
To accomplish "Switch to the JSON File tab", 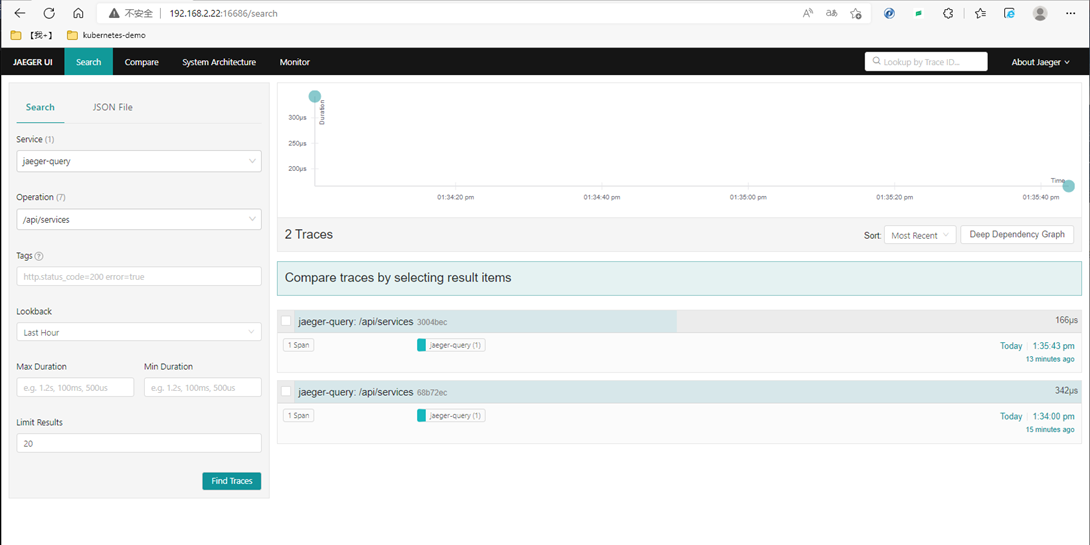I will pos(112,107).
